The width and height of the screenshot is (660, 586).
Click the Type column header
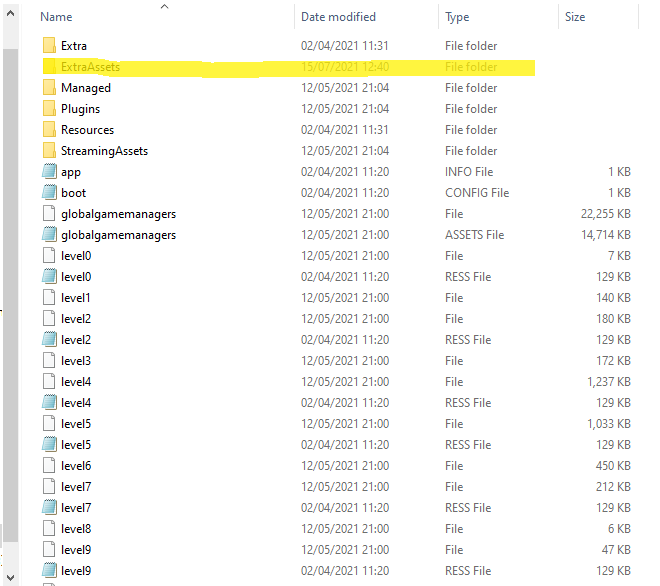tap(457, 17)
